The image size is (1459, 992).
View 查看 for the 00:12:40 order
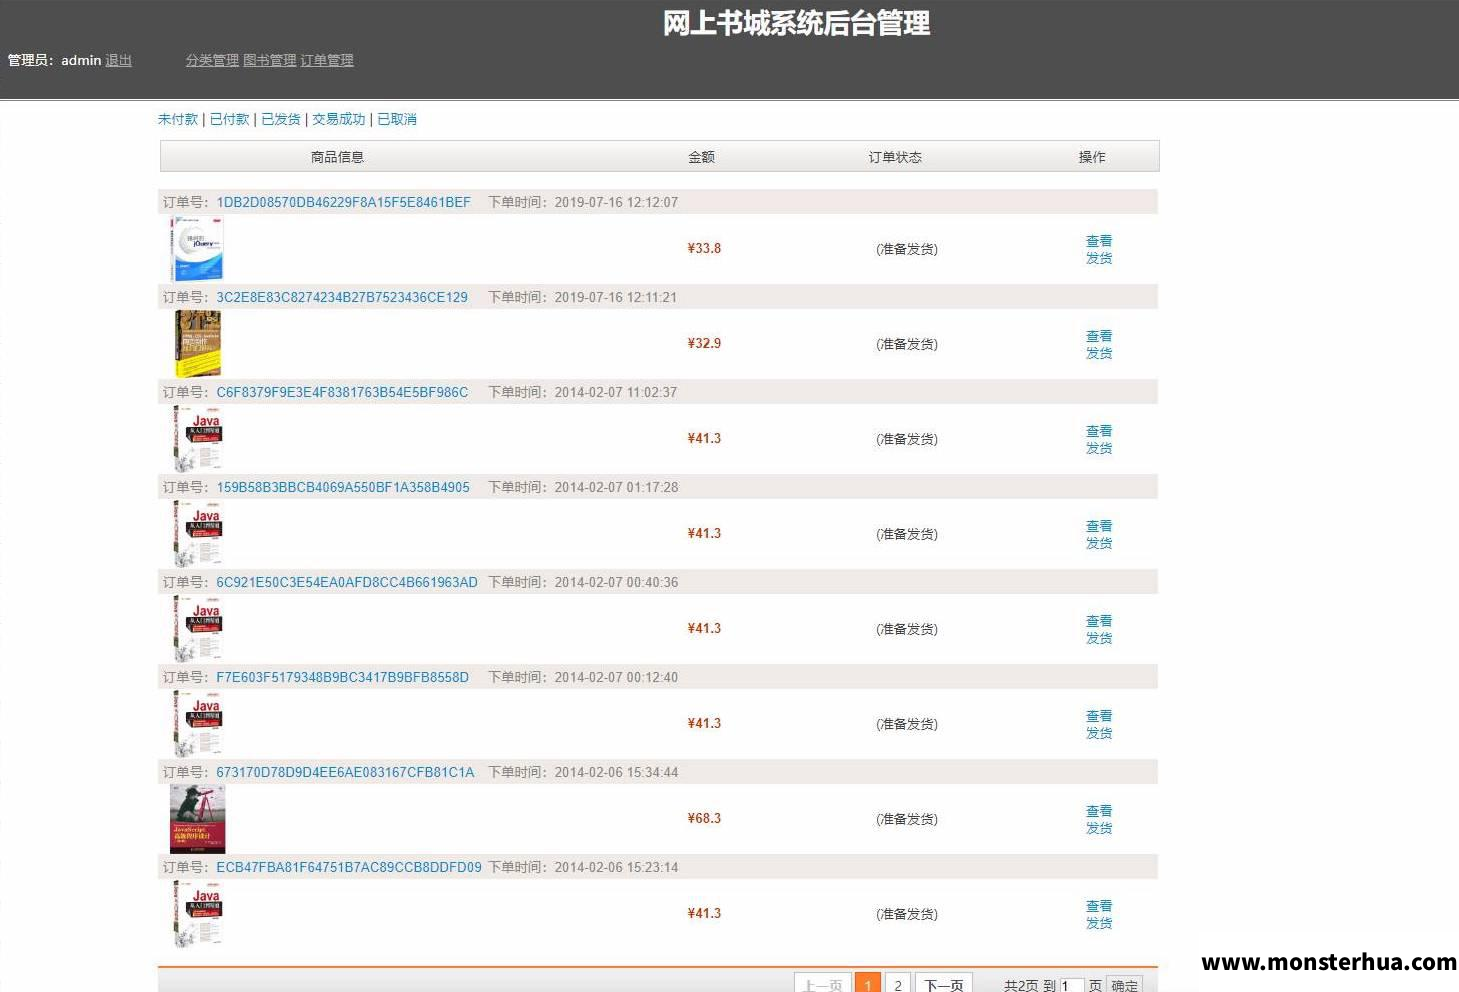coord(1099,716)
